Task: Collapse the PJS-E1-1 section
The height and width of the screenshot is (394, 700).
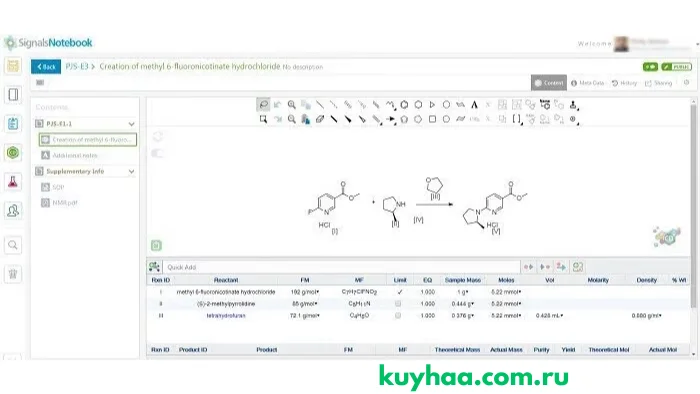Action: tap(131, 124)
